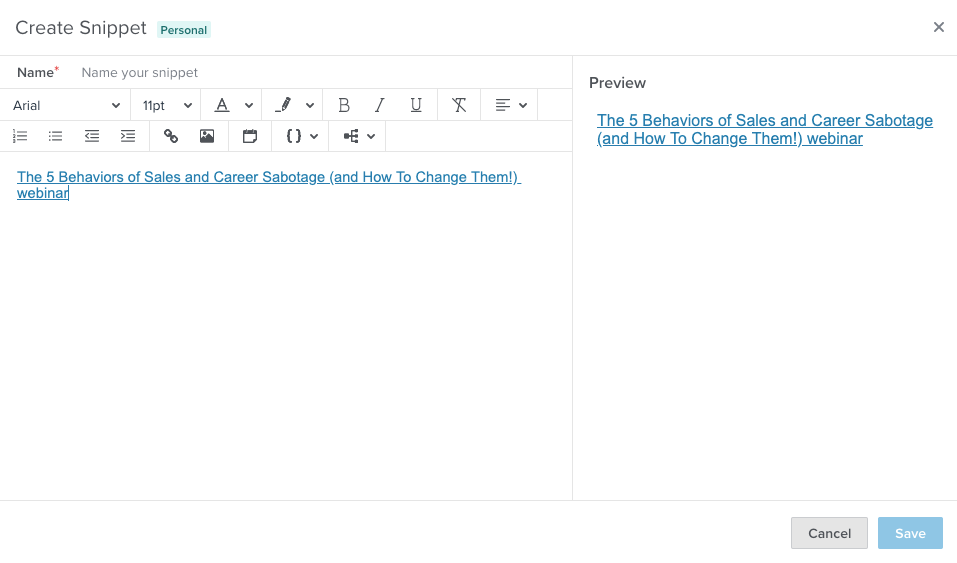Open the 11pt font size dropdown
This screenshot has width=957, height=563.
coord(167,105)
